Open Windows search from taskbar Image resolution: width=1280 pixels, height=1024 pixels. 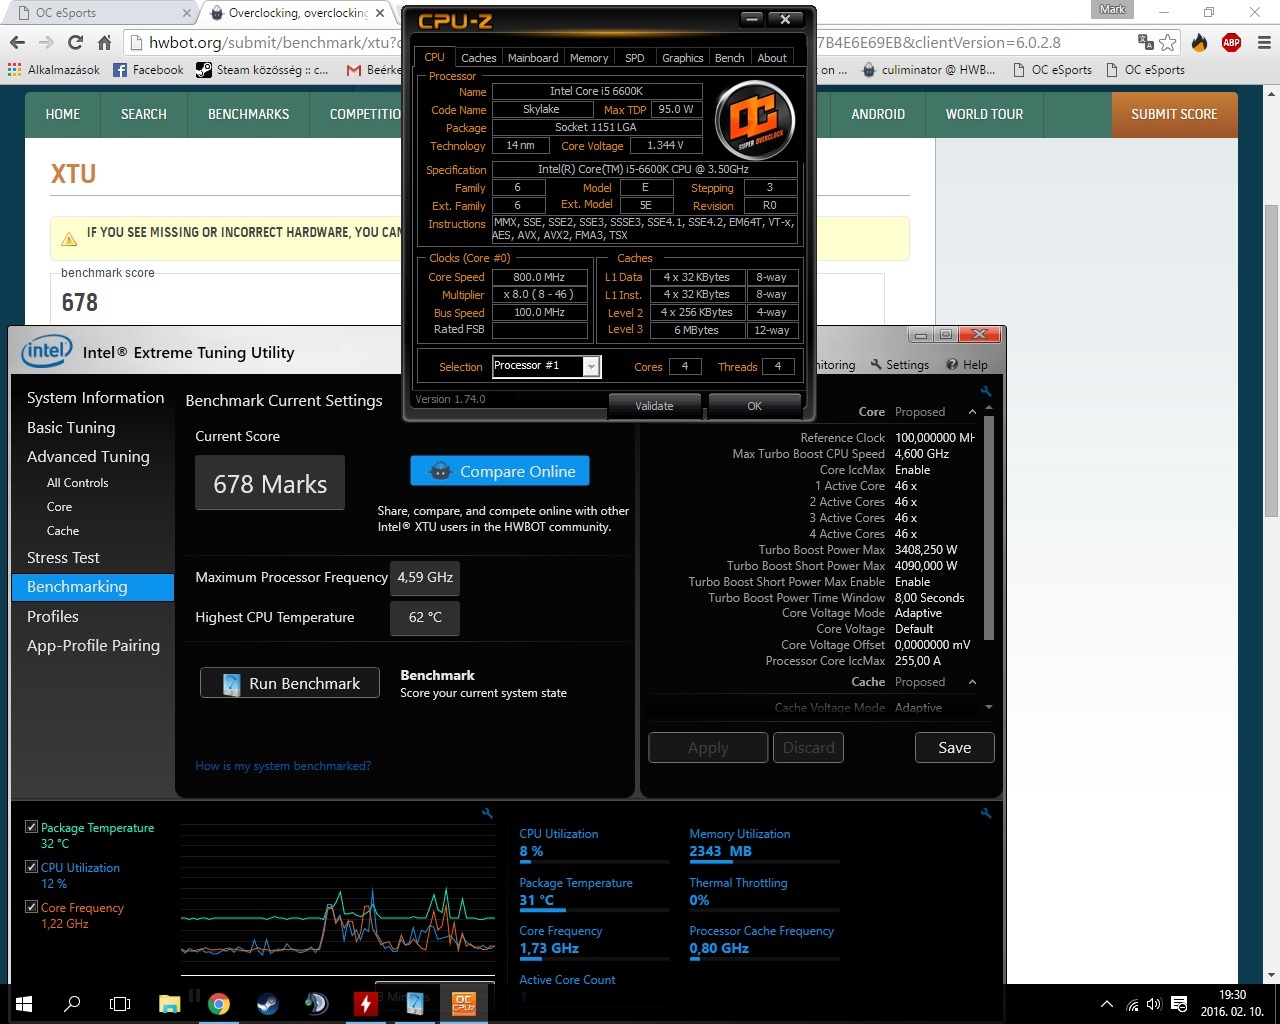[x=72, y=1004]
